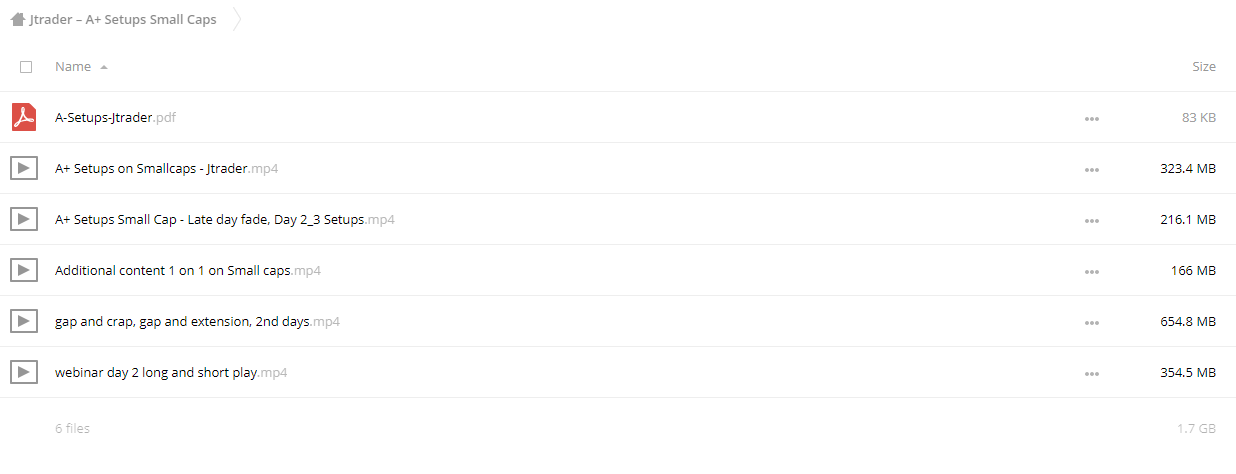
Task: Click play icon for gap and crap video
Action: pos(24,321)
